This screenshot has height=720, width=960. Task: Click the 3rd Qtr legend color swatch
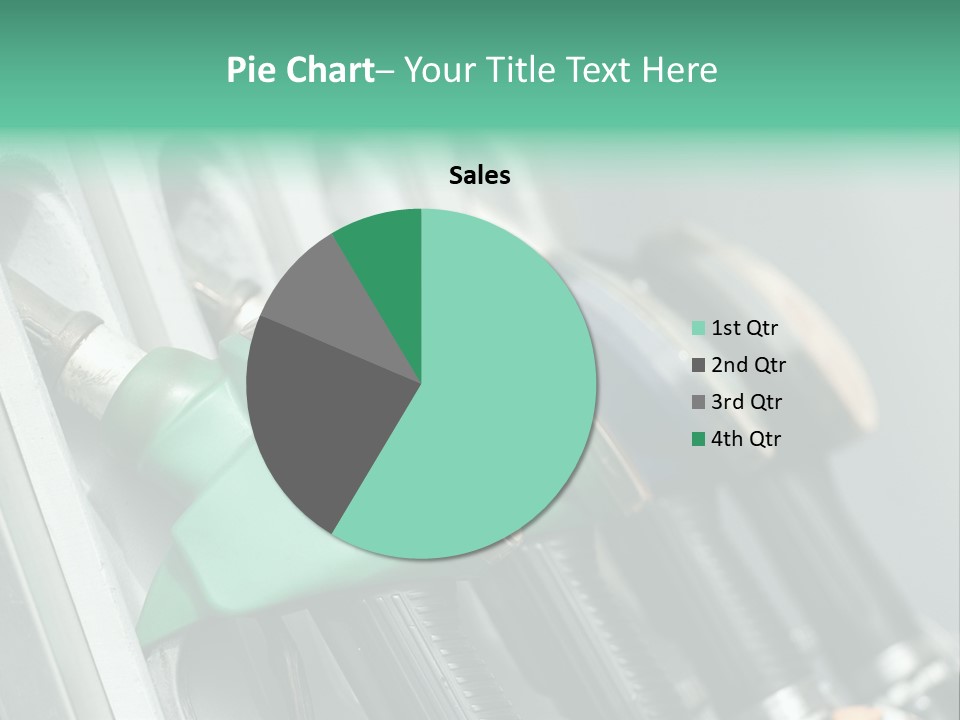pos(699,402)
